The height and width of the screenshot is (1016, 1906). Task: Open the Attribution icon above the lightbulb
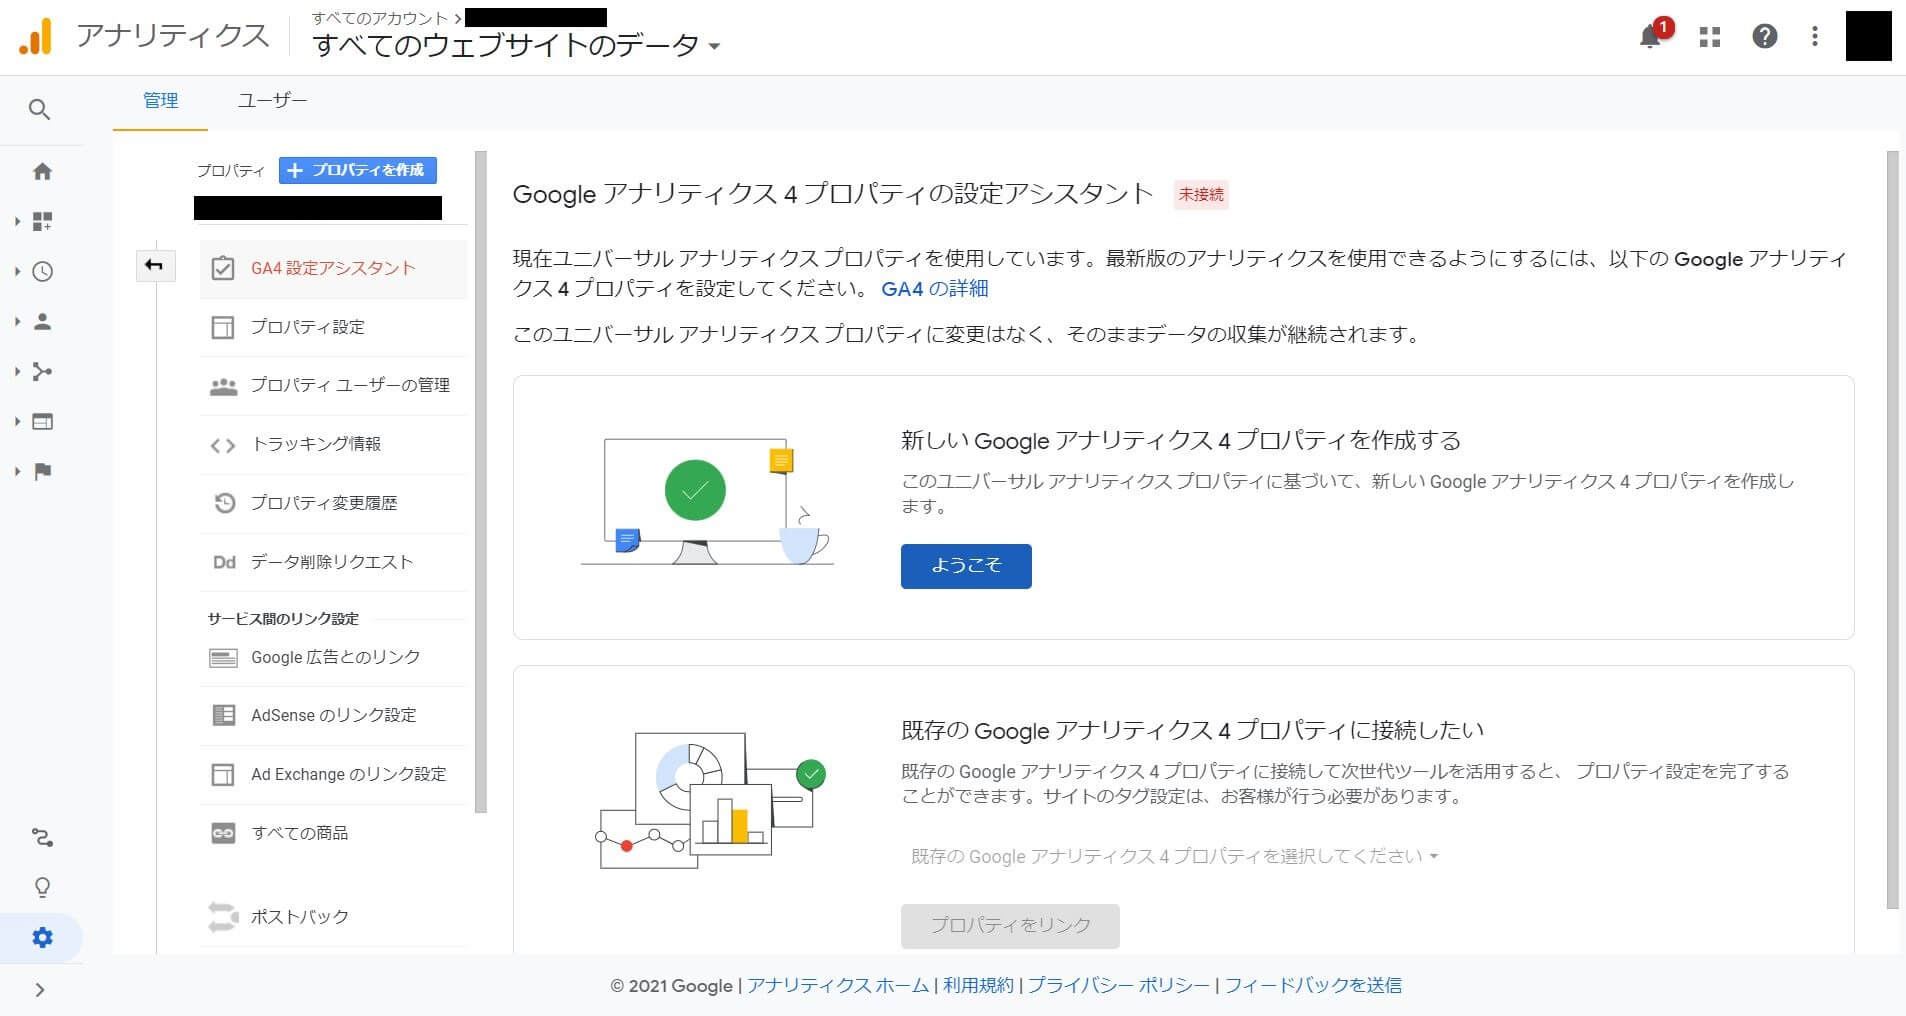(41, 838)
